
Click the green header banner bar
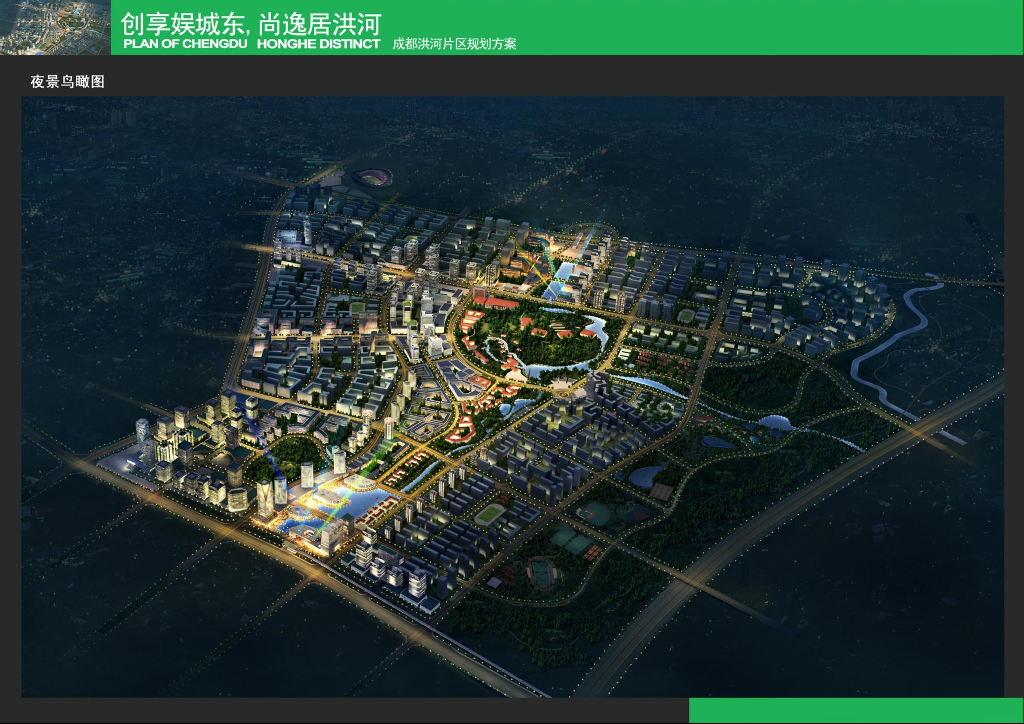[568, 27]
